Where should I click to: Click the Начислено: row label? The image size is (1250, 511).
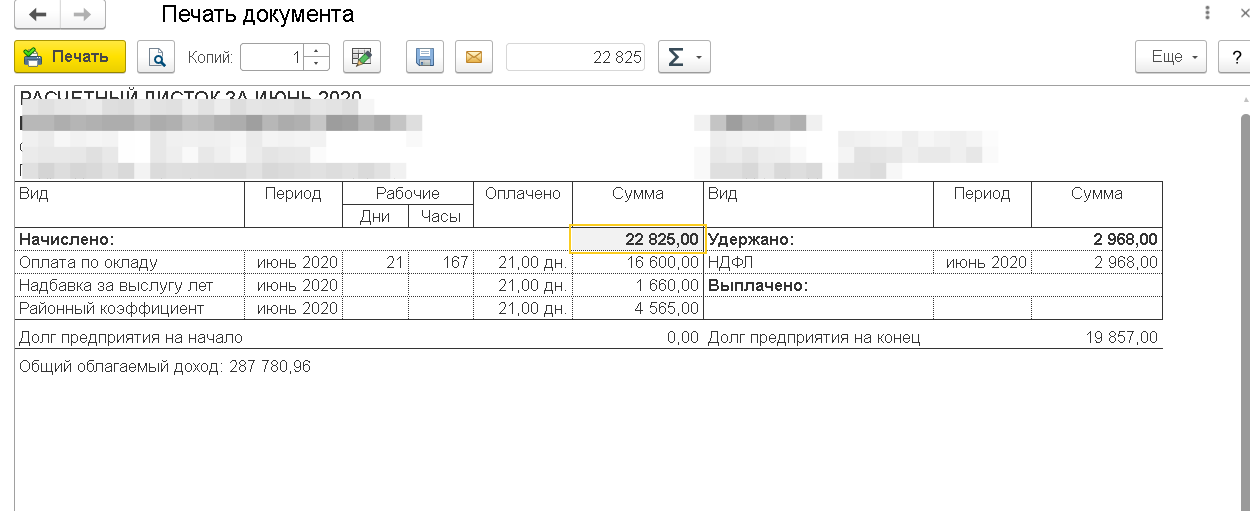[x=67, y=240]
